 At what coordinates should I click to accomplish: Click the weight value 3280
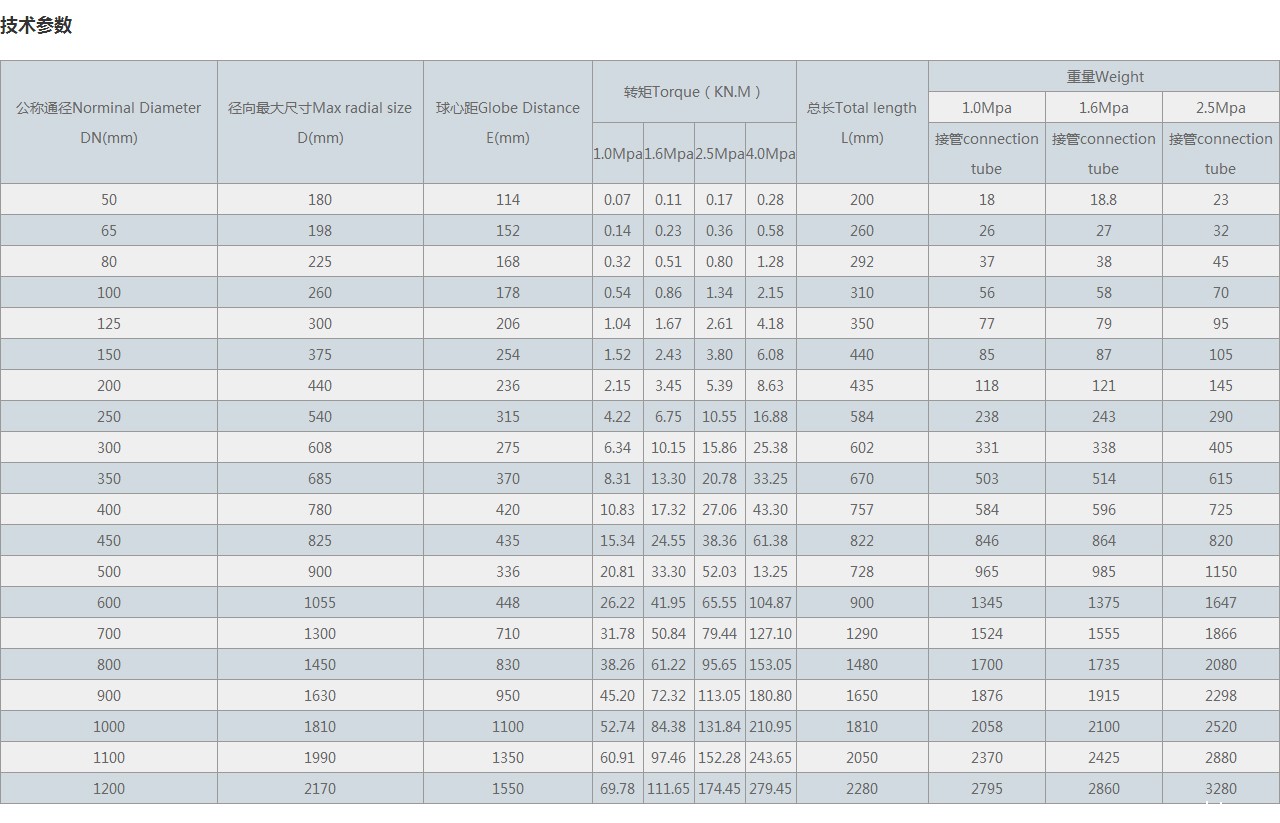(1220, 788)
